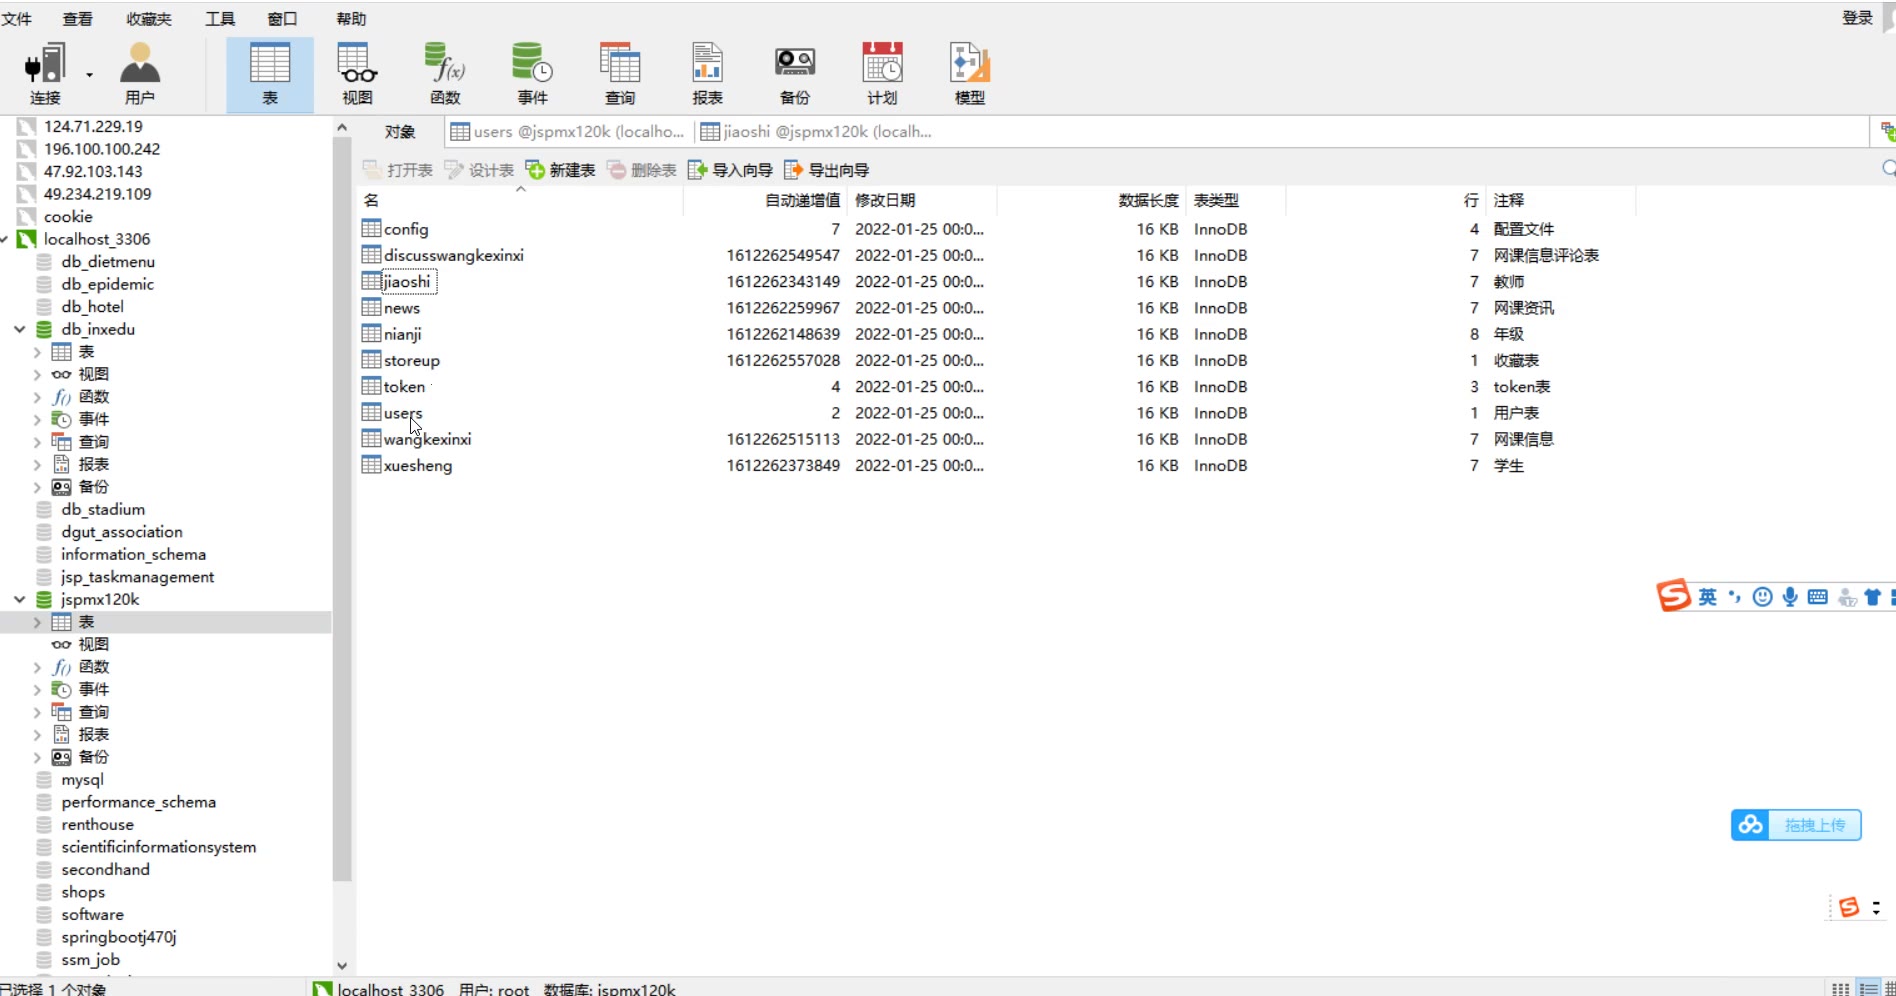The image size is (1896, 996).
Task: Open the 工具 tools menu
Action: pos(220,19)
